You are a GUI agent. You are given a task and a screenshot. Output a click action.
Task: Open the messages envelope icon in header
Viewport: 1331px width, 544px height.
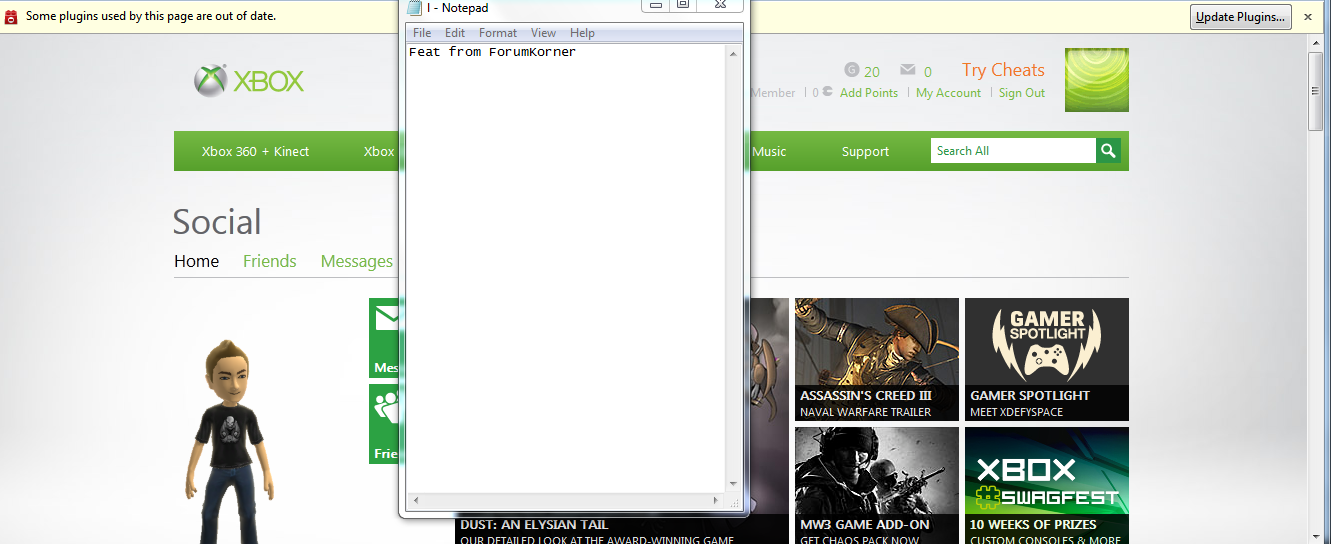[908, 70]
